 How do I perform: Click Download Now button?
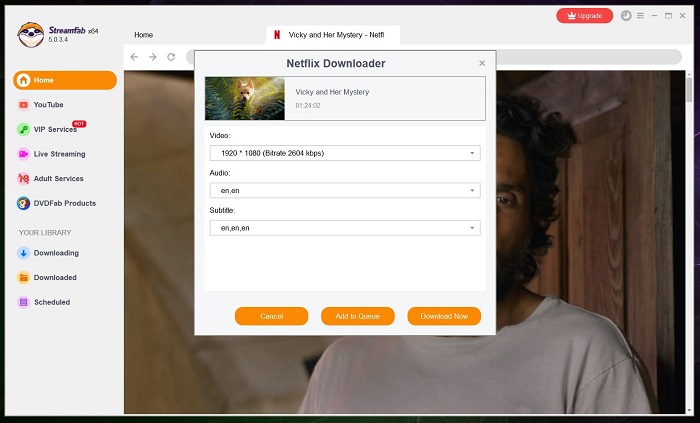(x=444, y=316)
